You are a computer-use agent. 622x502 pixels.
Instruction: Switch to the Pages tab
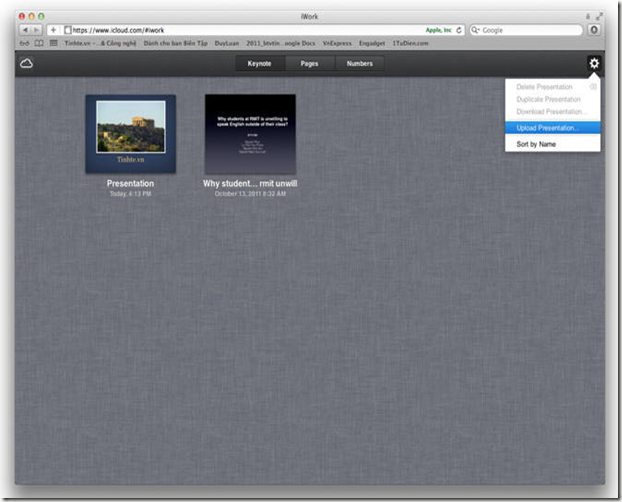click(x=309, y=63)
